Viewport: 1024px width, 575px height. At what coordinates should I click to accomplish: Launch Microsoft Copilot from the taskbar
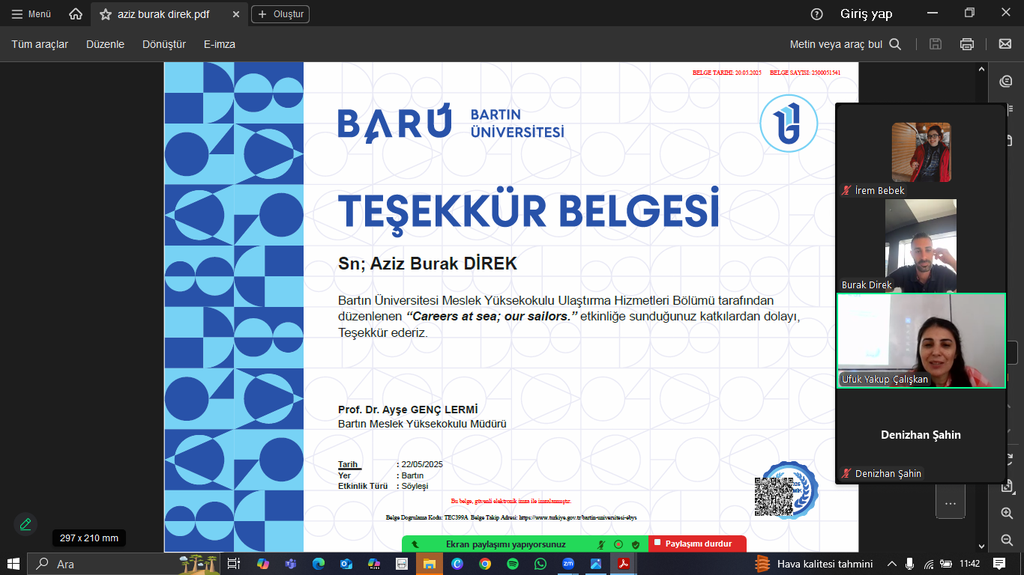[263, 564]
